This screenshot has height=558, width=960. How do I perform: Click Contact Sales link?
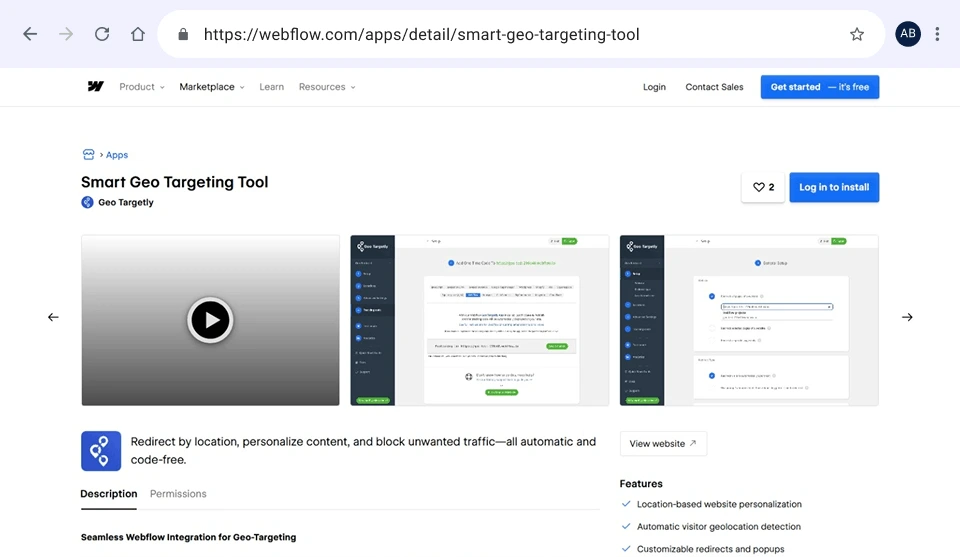click(714, 87)
